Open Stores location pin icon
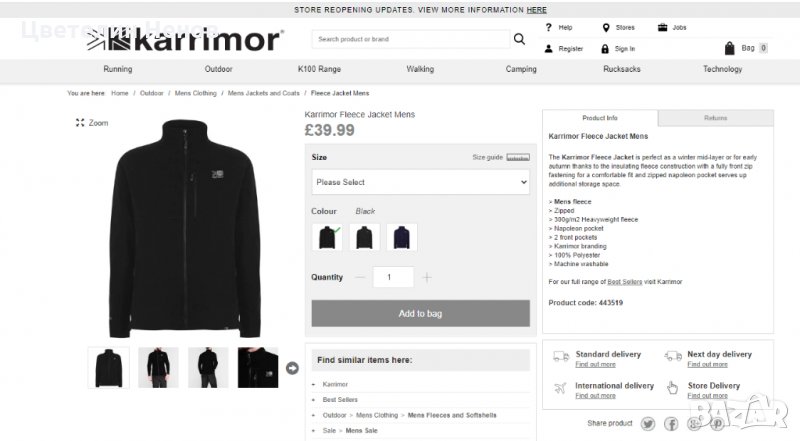Viewport: 800px width, 441px height. click(606, 28)
